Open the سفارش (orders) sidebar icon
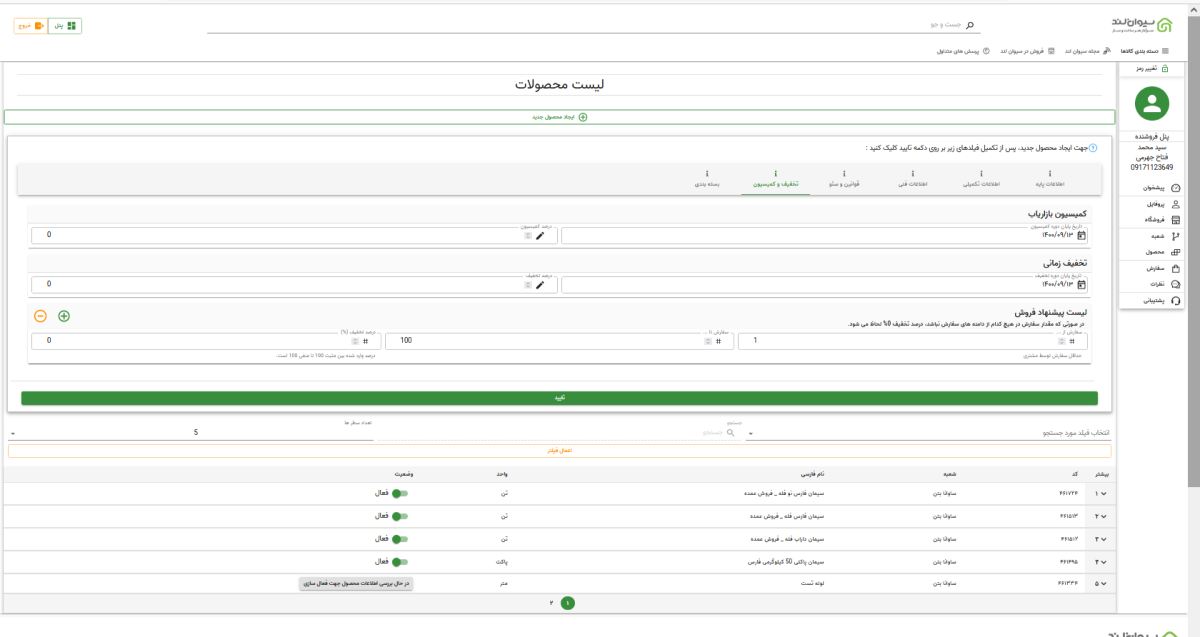 pos(1175,268)
